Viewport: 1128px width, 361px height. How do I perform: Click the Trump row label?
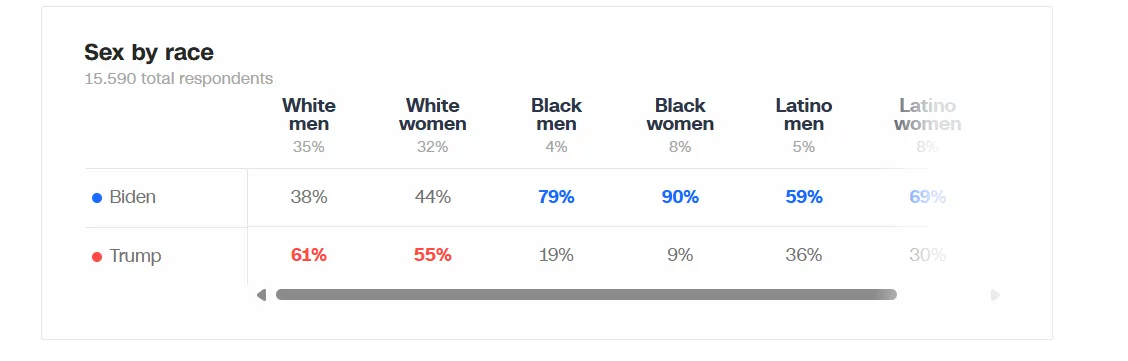pyautogui.click(x=135, y=256)
